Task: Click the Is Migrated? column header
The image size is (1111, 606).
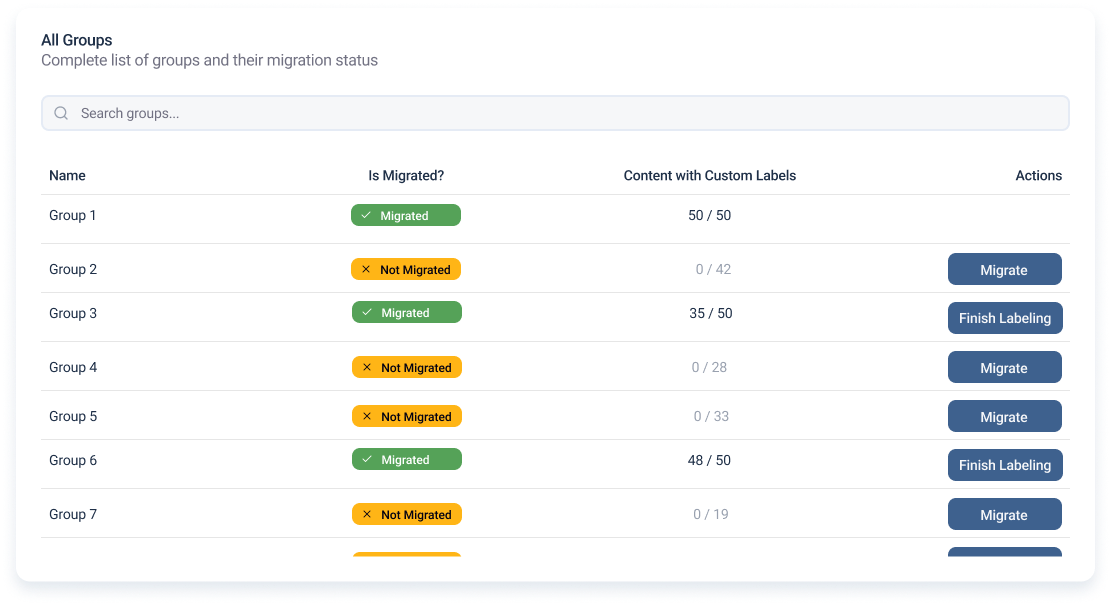Action: point(406,176)
